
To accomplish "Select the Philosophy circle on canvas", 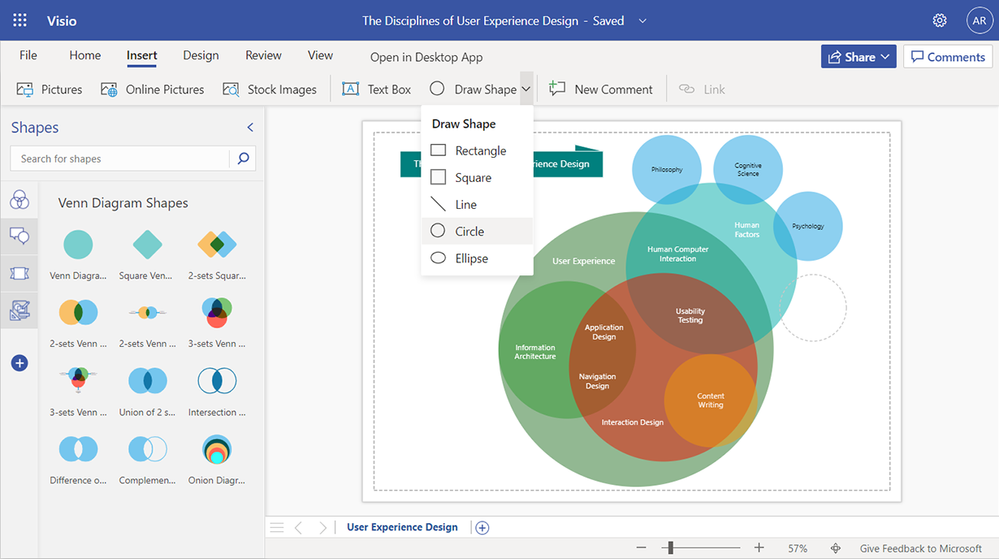I will coord(666,170).
